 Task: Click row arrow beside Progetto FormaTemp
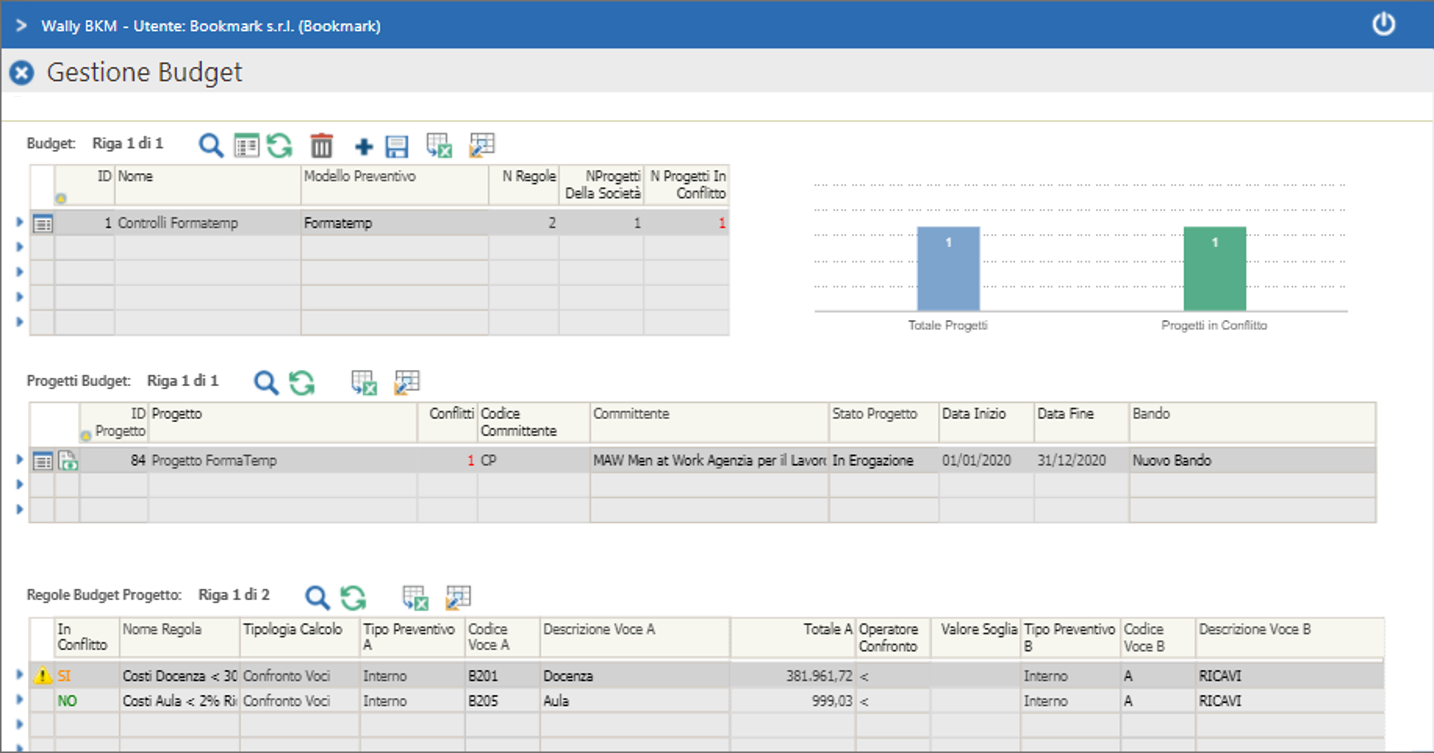click(20, 460)
